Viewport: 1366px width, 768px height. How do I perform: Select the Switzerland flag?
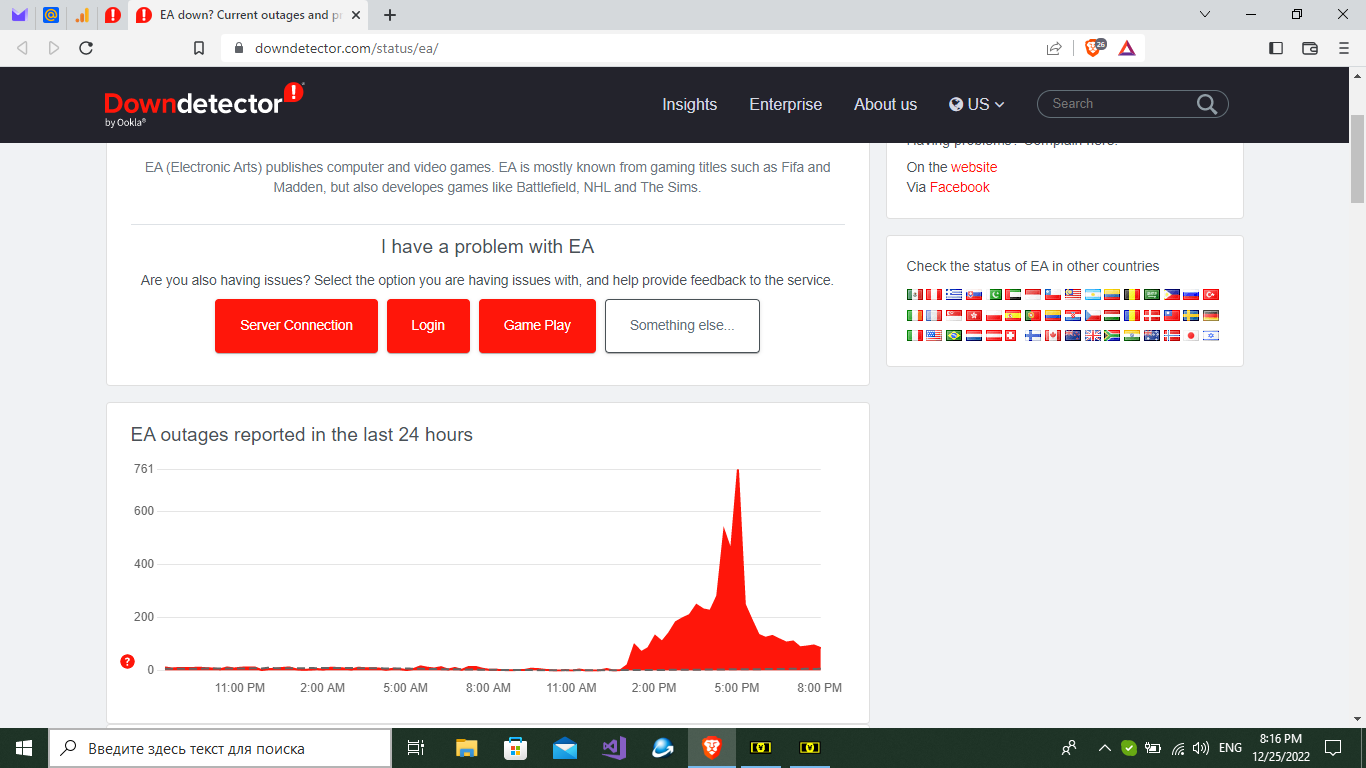click(x=1010, y=336)
